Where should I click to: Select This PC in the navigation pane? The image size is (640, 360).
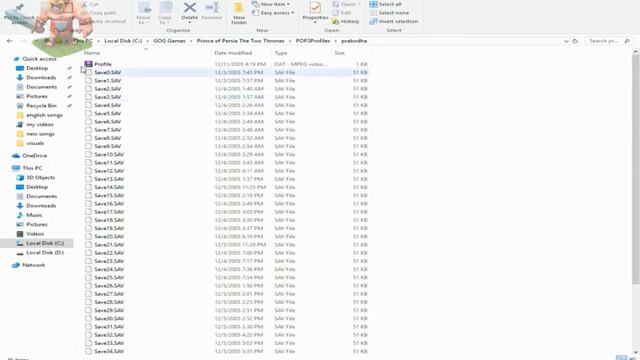pyautogui.click(x=32, y=168)
